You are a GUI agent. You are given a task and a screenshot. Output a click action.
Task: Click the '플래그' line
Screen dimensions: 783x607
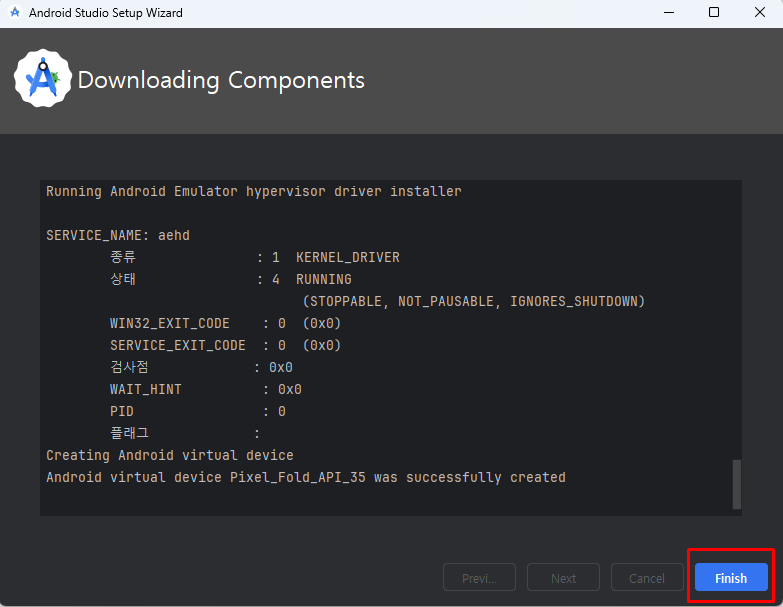(185, 433)
